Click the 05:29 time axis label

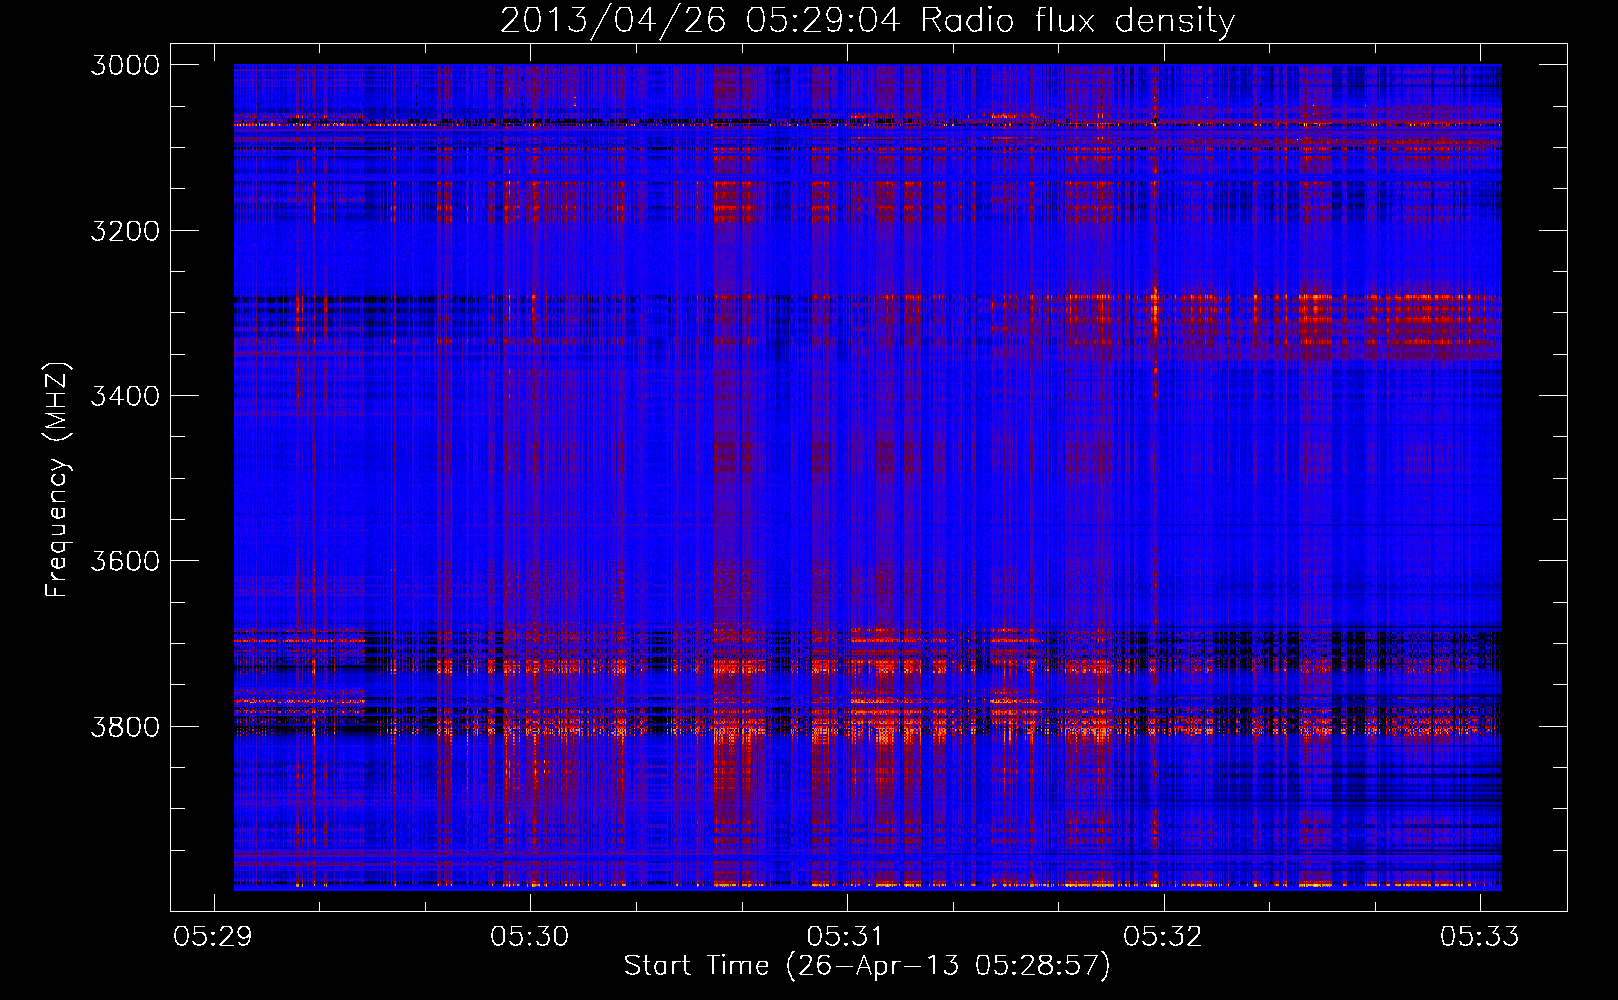point(213,937)
